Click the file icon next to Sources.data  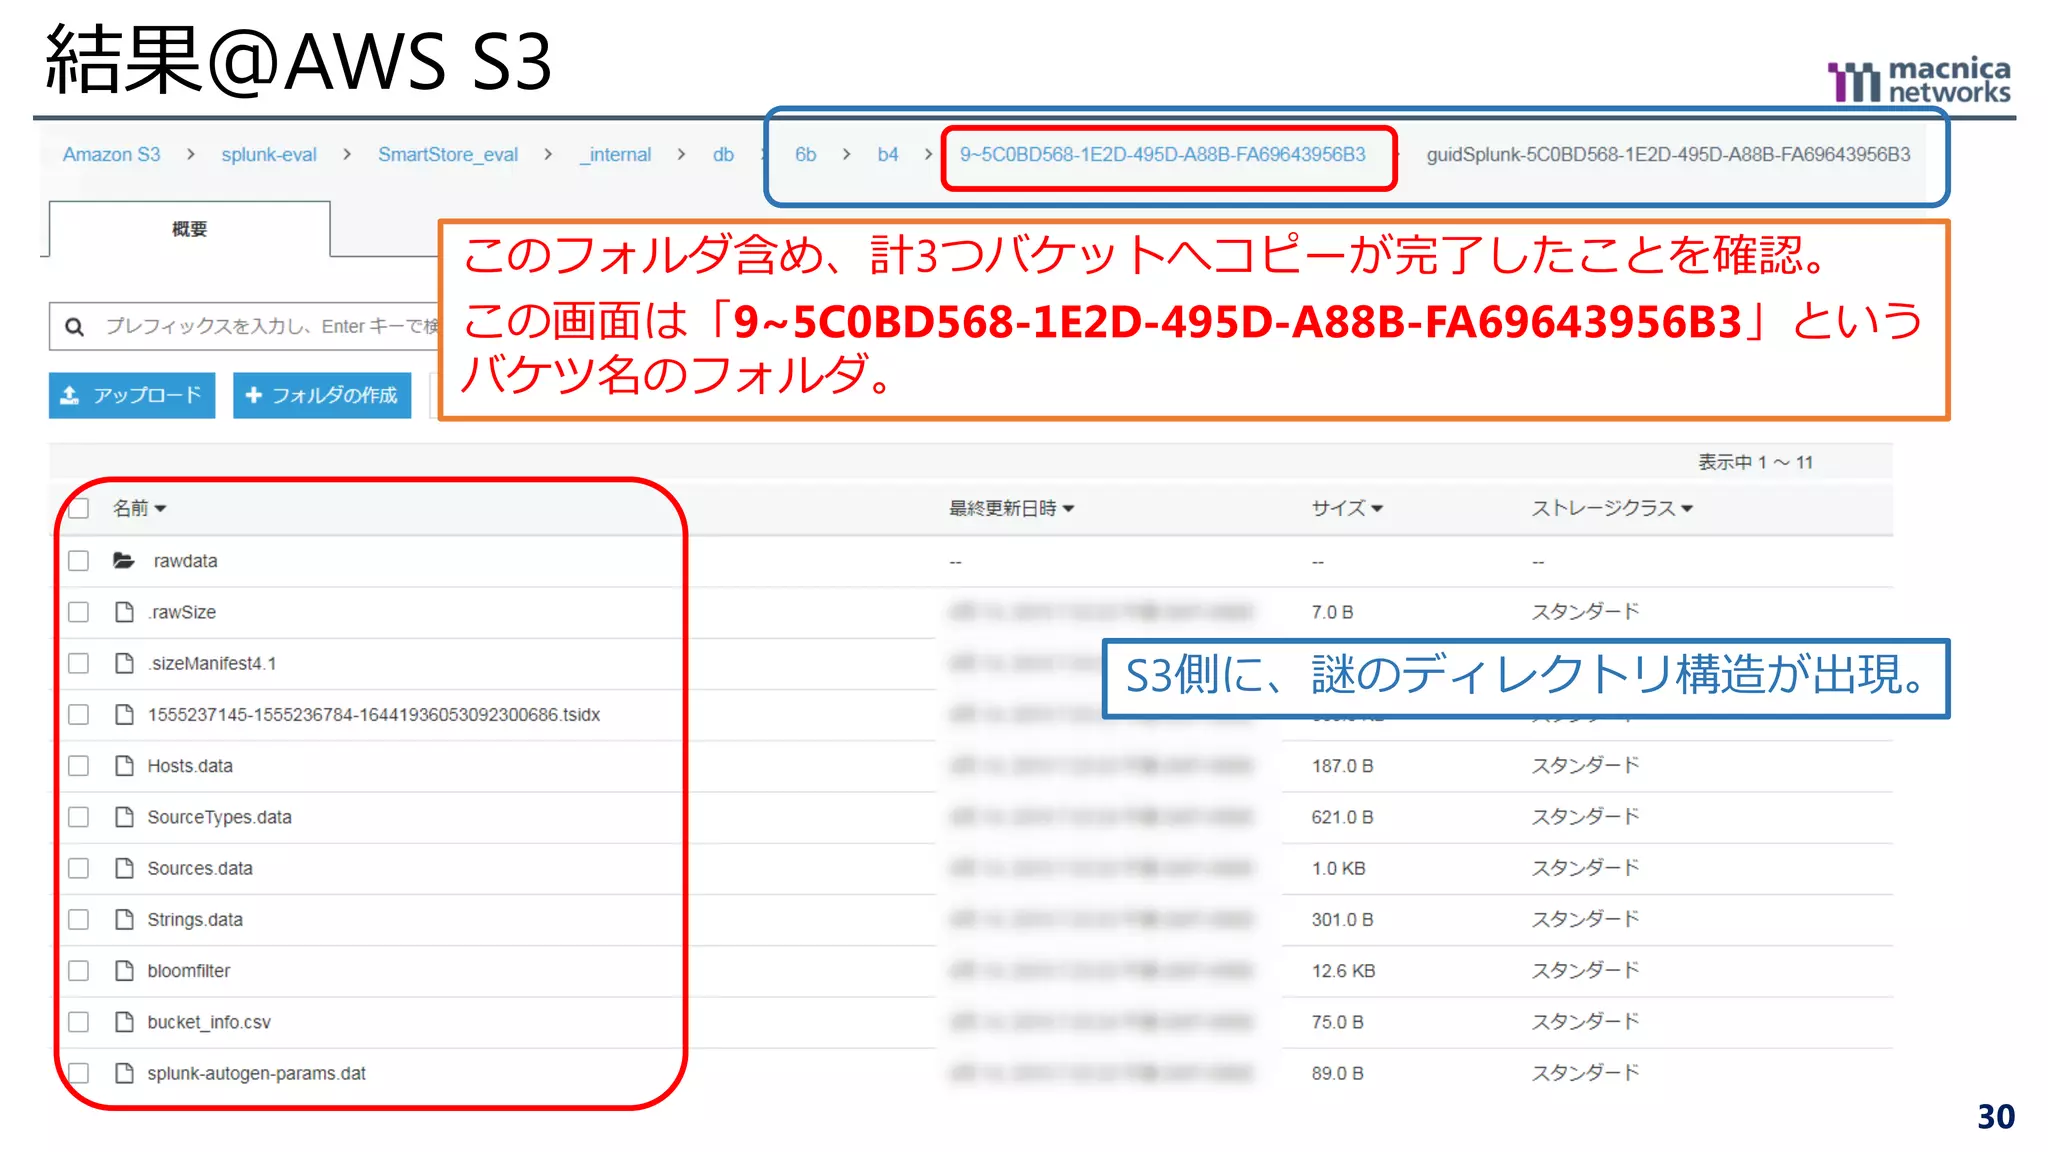pyautogui.click(x=125, y=868)
